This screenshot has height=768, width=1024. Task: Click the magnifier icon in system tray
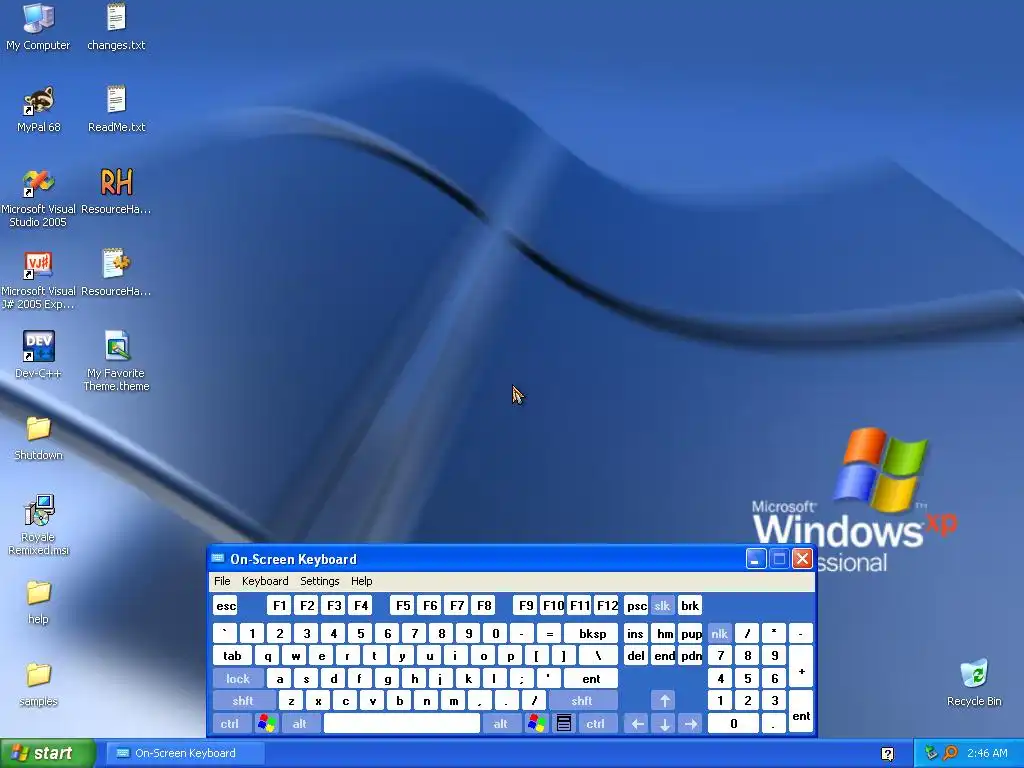[x=950, y=753]
